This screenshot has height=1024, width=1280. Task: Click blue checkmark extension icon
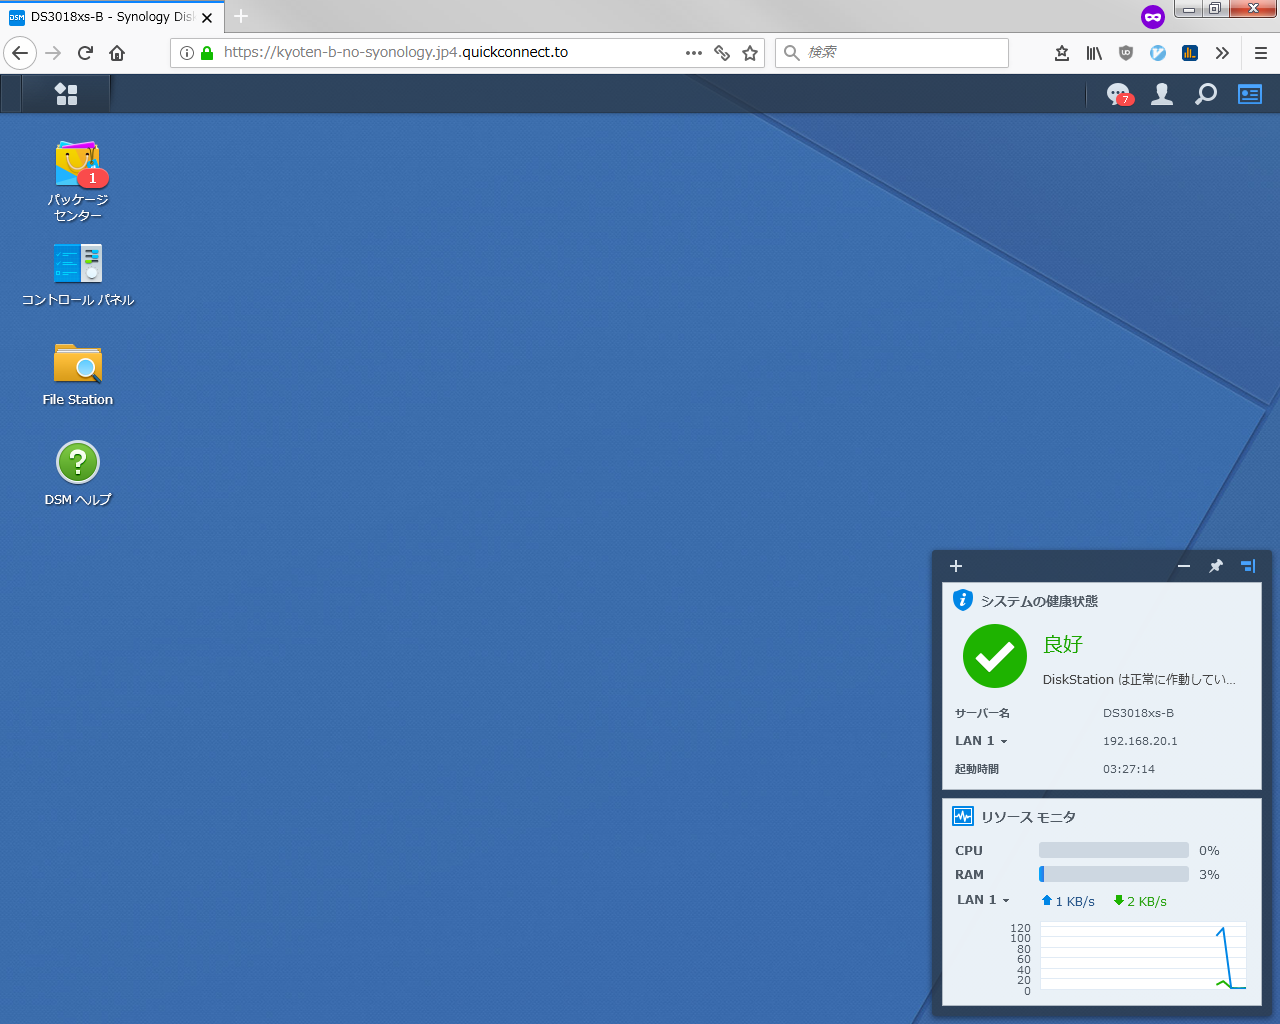pyautogui.click(x=1158, y=53)
